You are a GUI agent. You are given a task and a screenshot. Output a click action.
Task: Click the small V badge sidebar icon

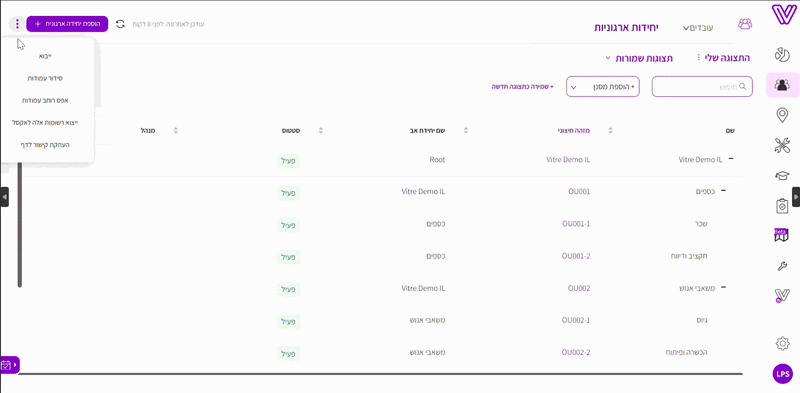coord(782,296)
